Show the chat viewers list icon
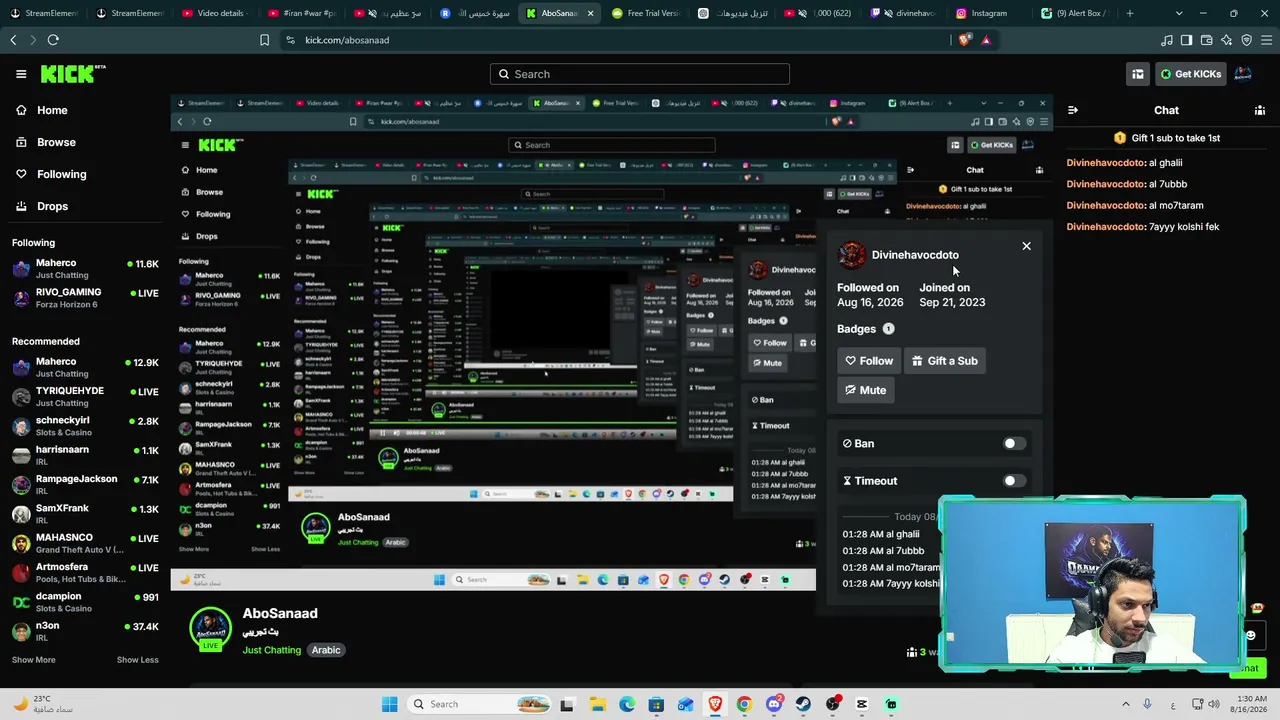The height and width of the screenshot is (720, 1280). coord(1260,110)
